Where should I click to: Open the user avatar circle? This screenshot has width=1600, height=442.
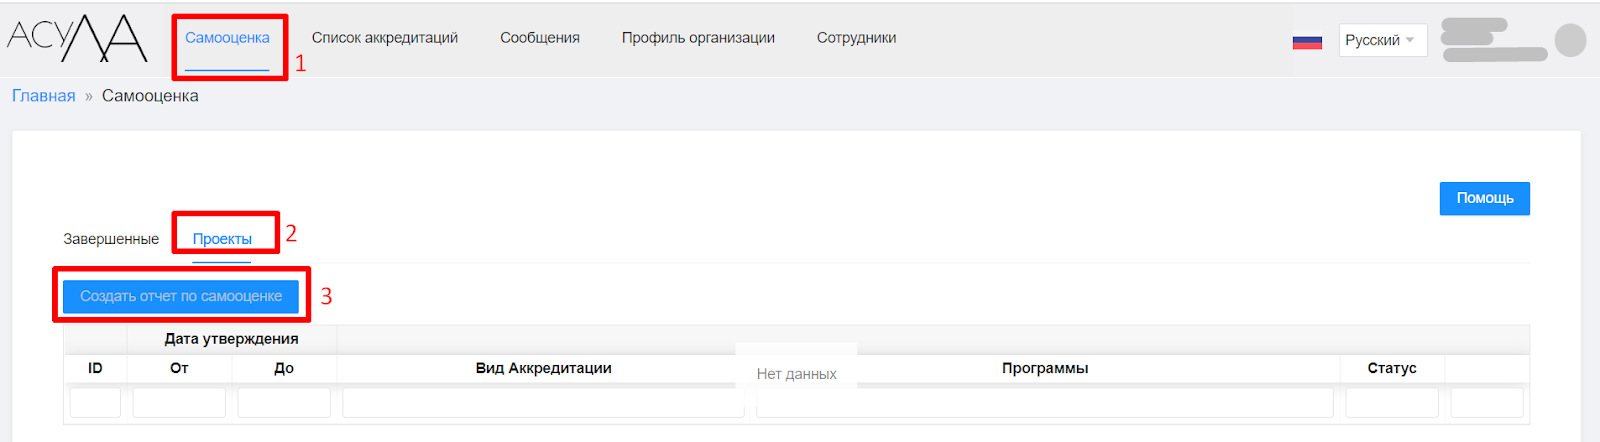(x=1570, y=40)
